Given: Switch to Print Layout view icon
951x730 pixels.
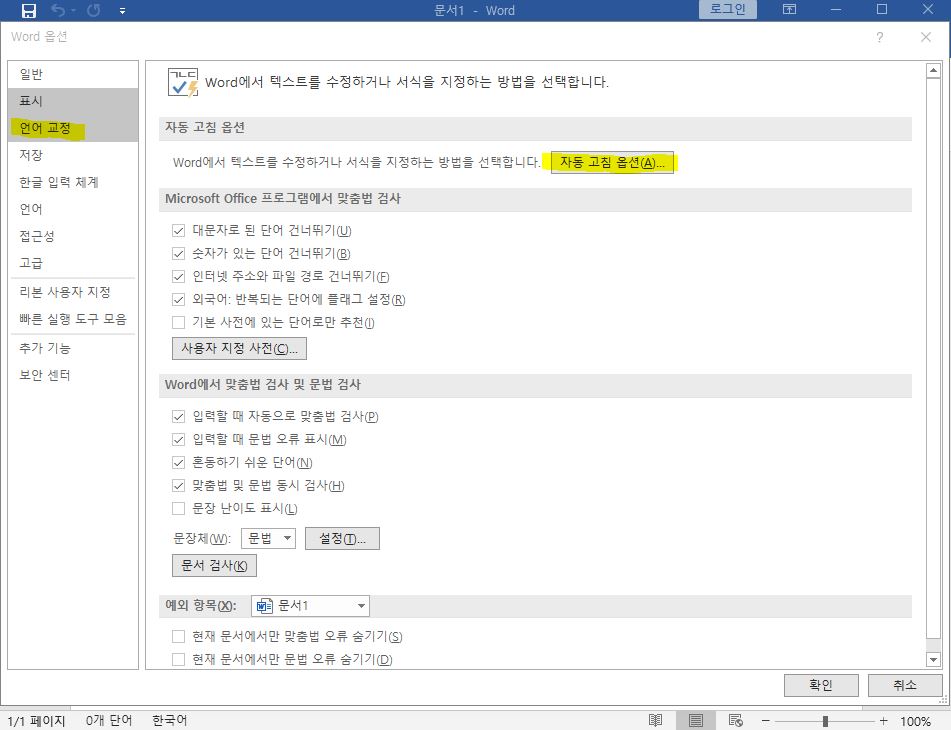Looking at the screenshot, I should pos(696,720).
